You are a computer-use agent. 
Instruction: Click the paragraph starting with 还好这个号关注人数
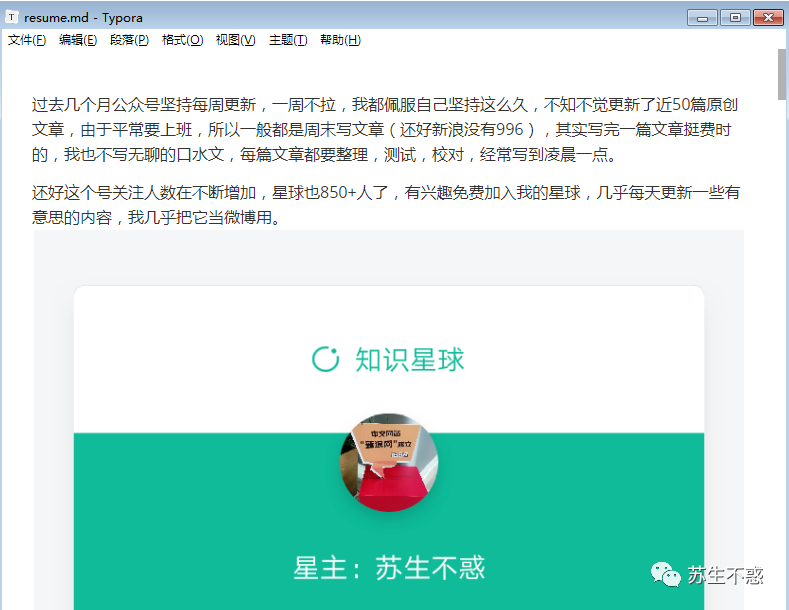385,205
